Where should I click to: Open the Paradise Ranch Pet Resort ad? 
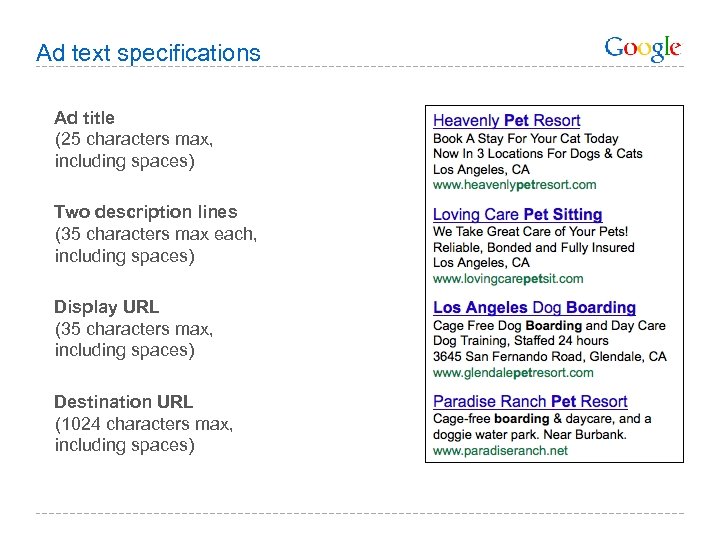(x=530, y=402)
